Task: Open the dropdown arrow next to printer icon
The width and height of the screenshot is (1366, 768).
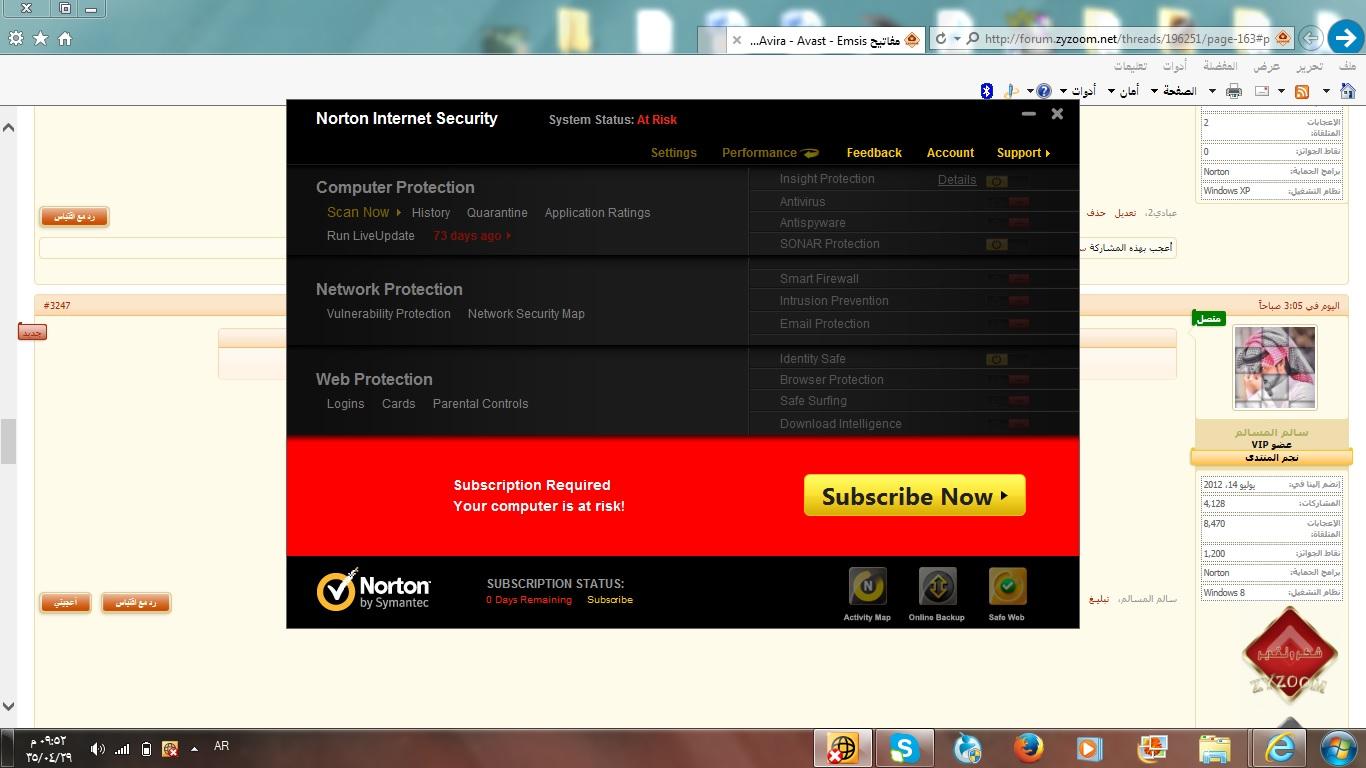Action: [1212, 91]
